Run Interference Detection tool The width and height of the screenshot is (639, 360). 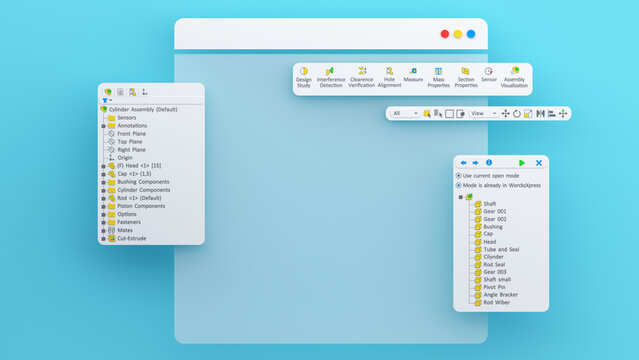[x=331, y=77]
